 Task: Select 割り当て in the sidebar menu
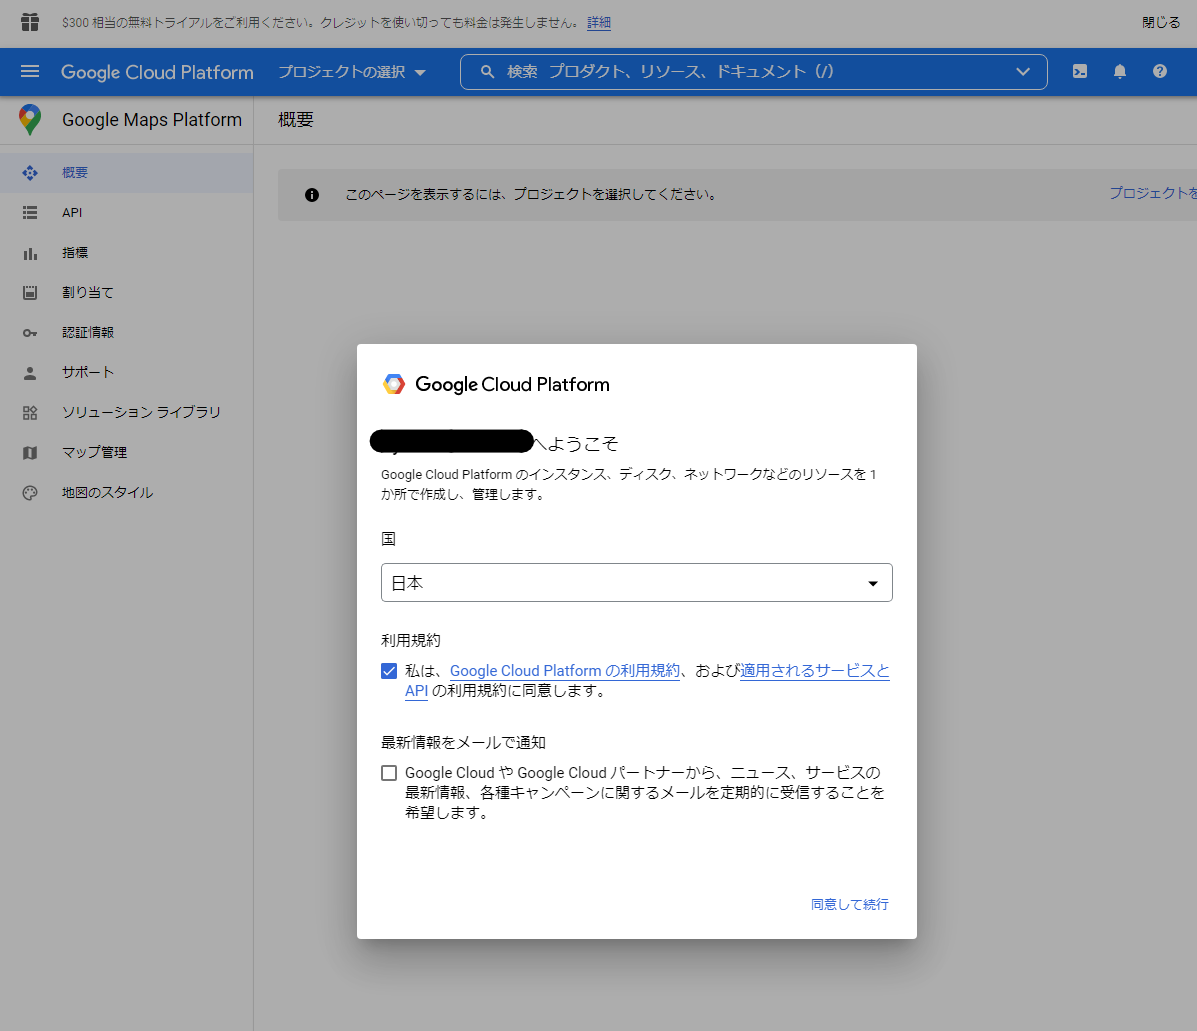(127, 292)
